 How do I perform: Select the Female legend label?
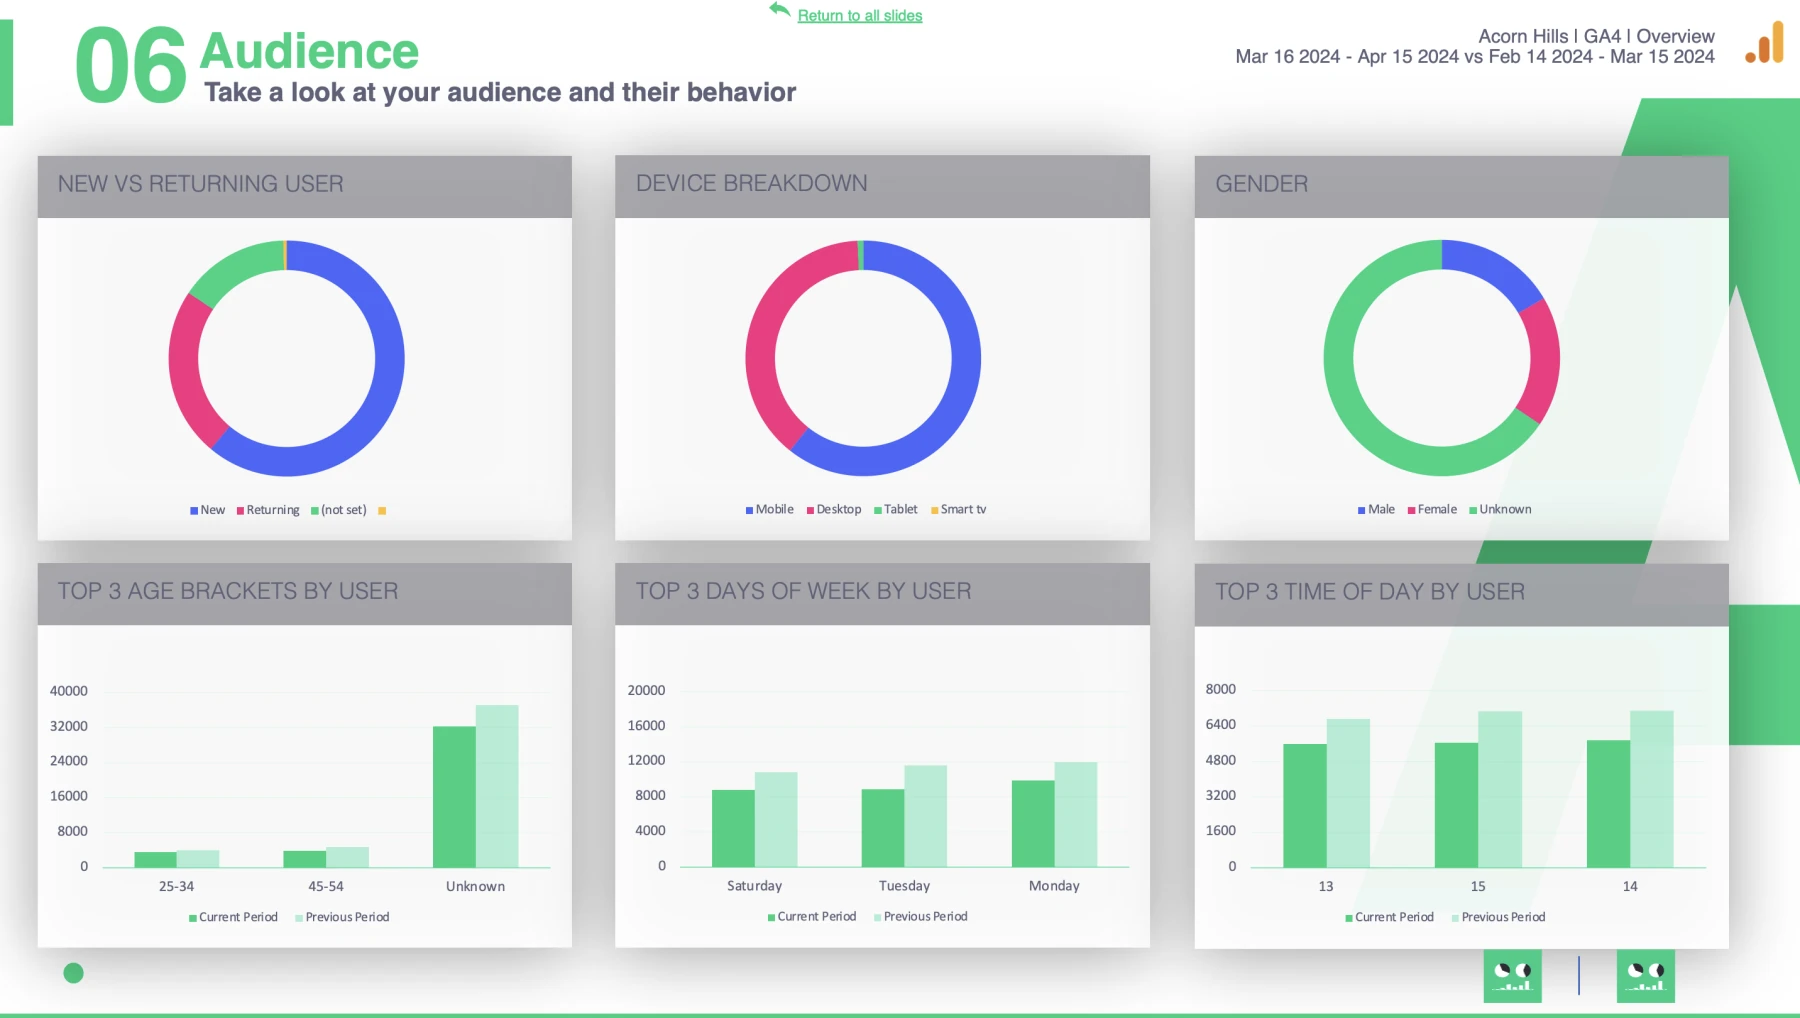[1437, 509]
